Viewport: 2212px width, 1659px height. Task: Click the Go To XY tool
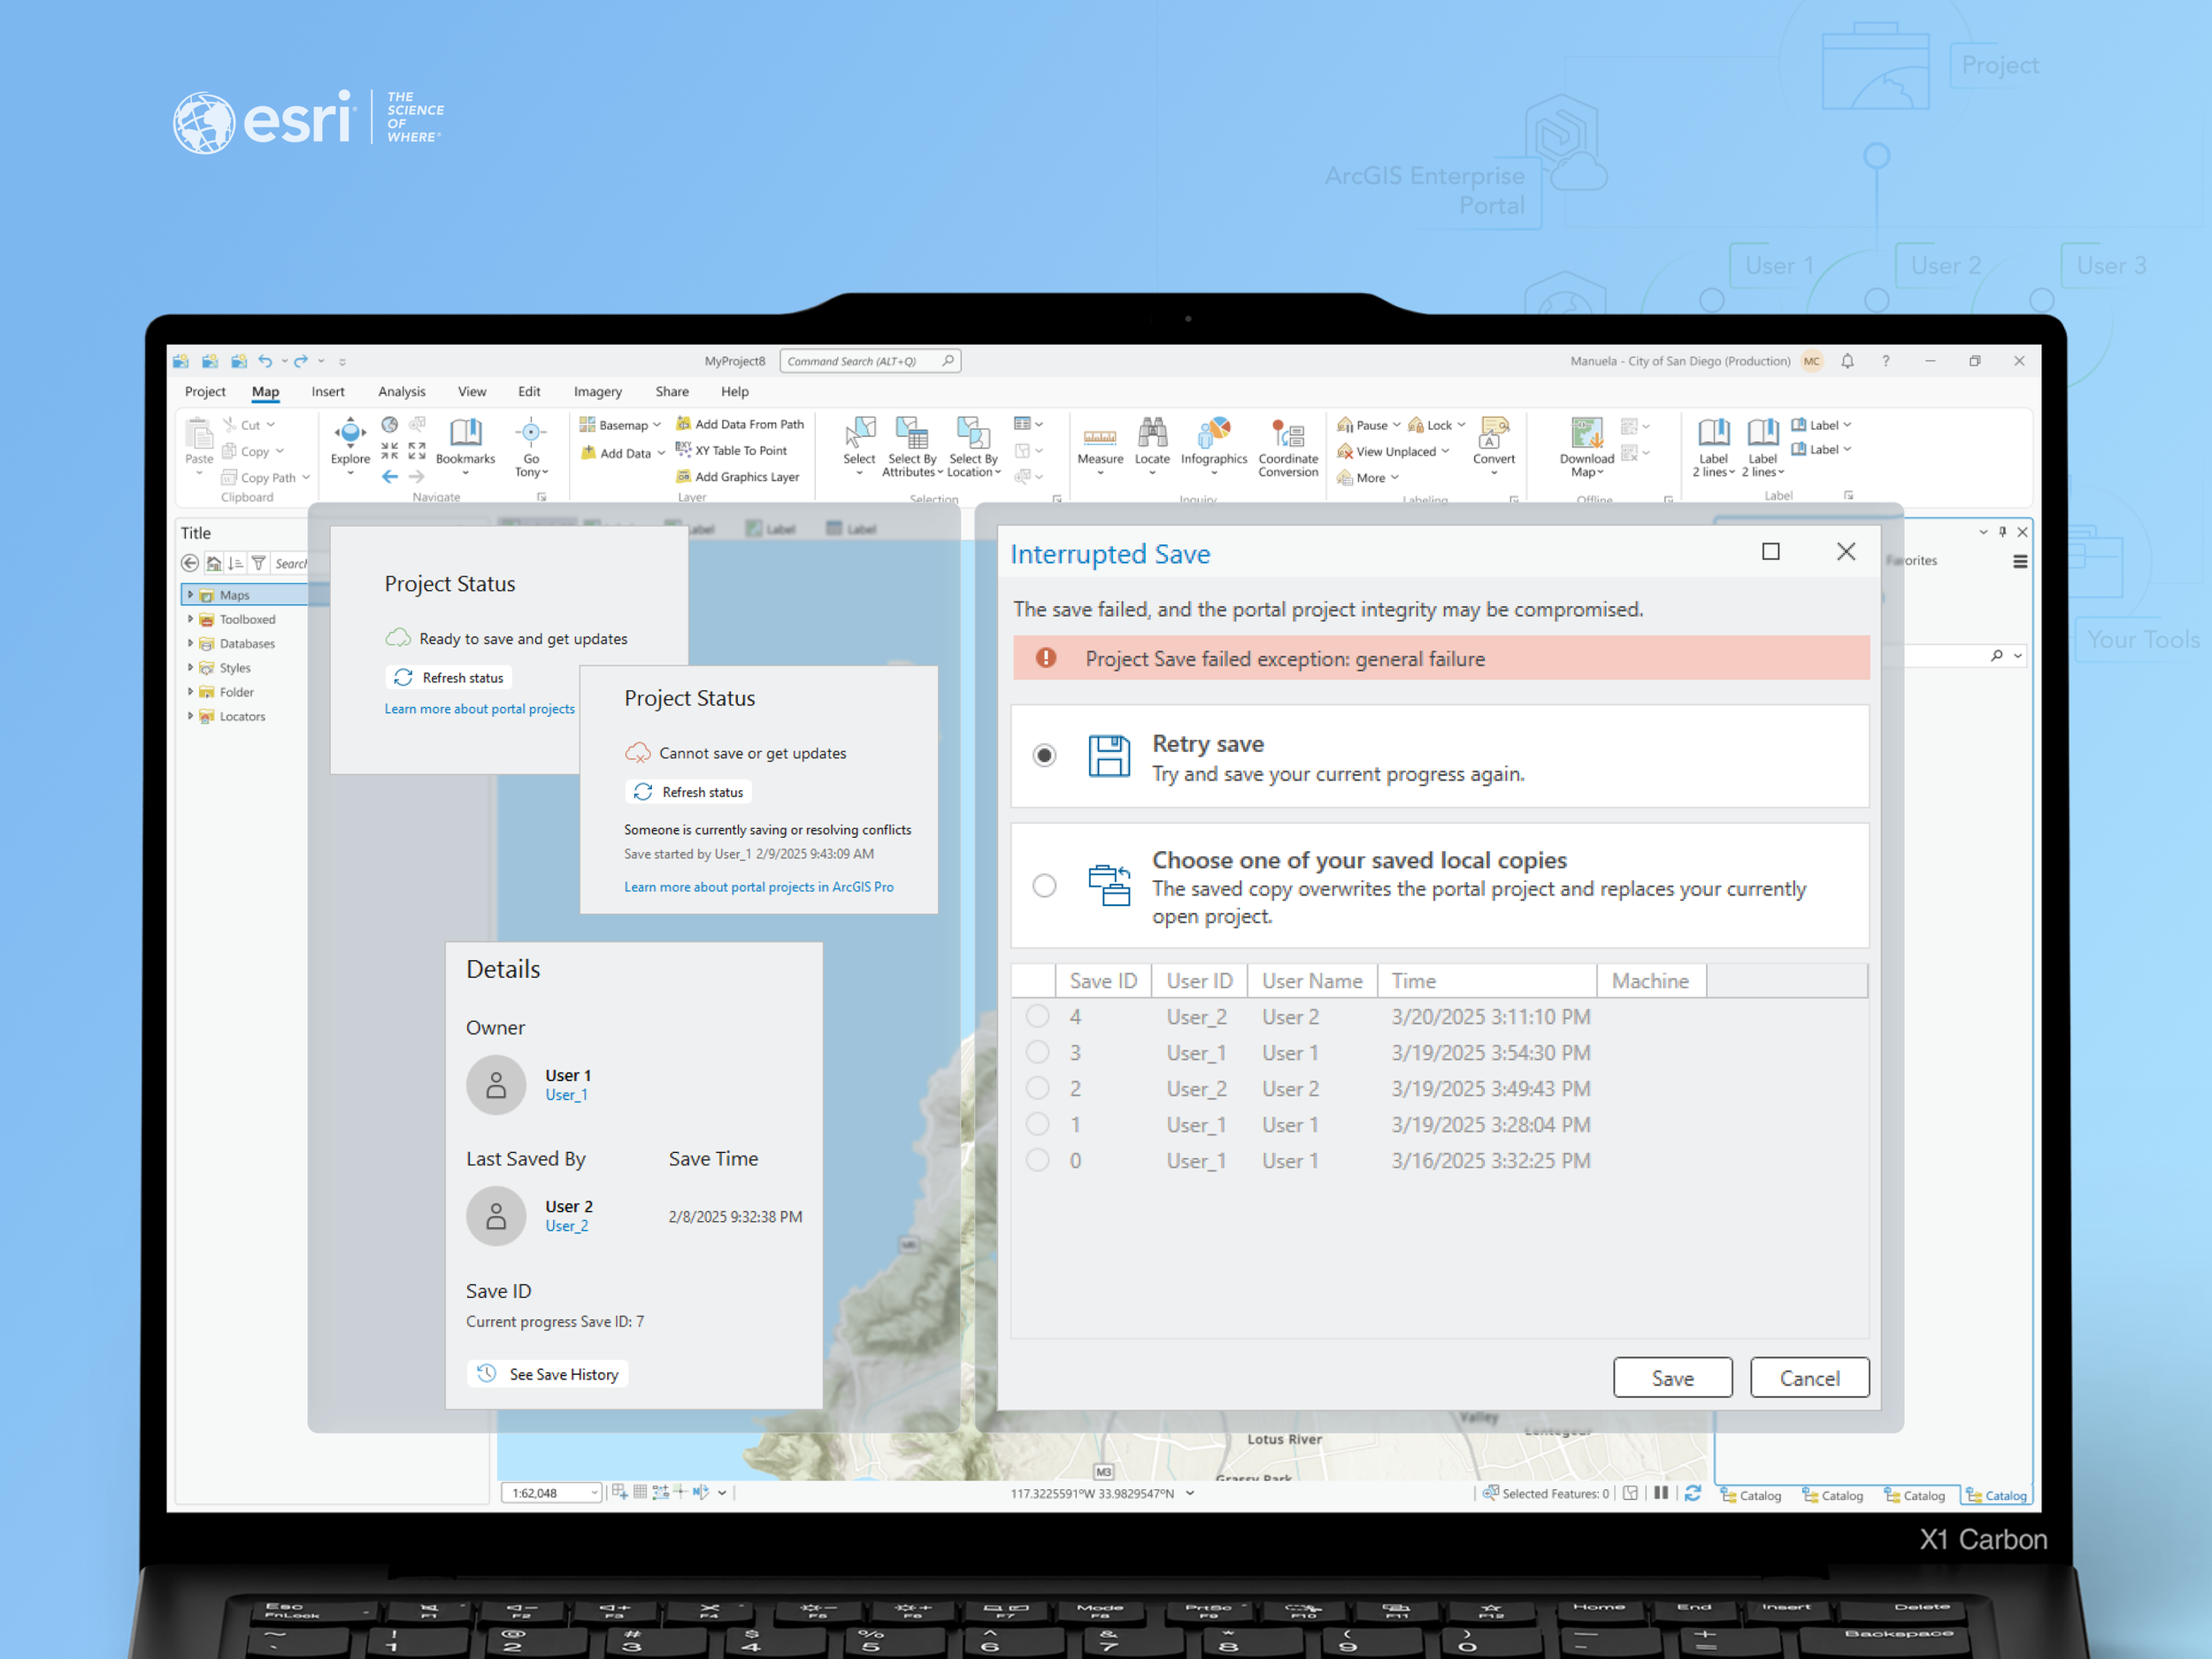click(531, 446)
